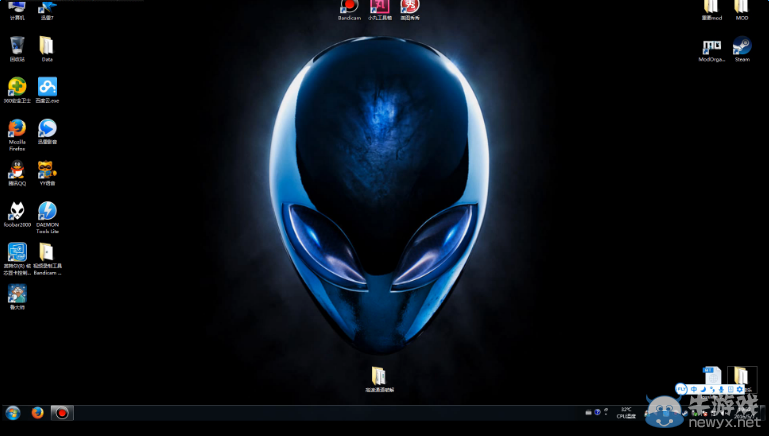Open the MOD folder at top right
This screenshot has height=436, width=769.
pos(742,10)
